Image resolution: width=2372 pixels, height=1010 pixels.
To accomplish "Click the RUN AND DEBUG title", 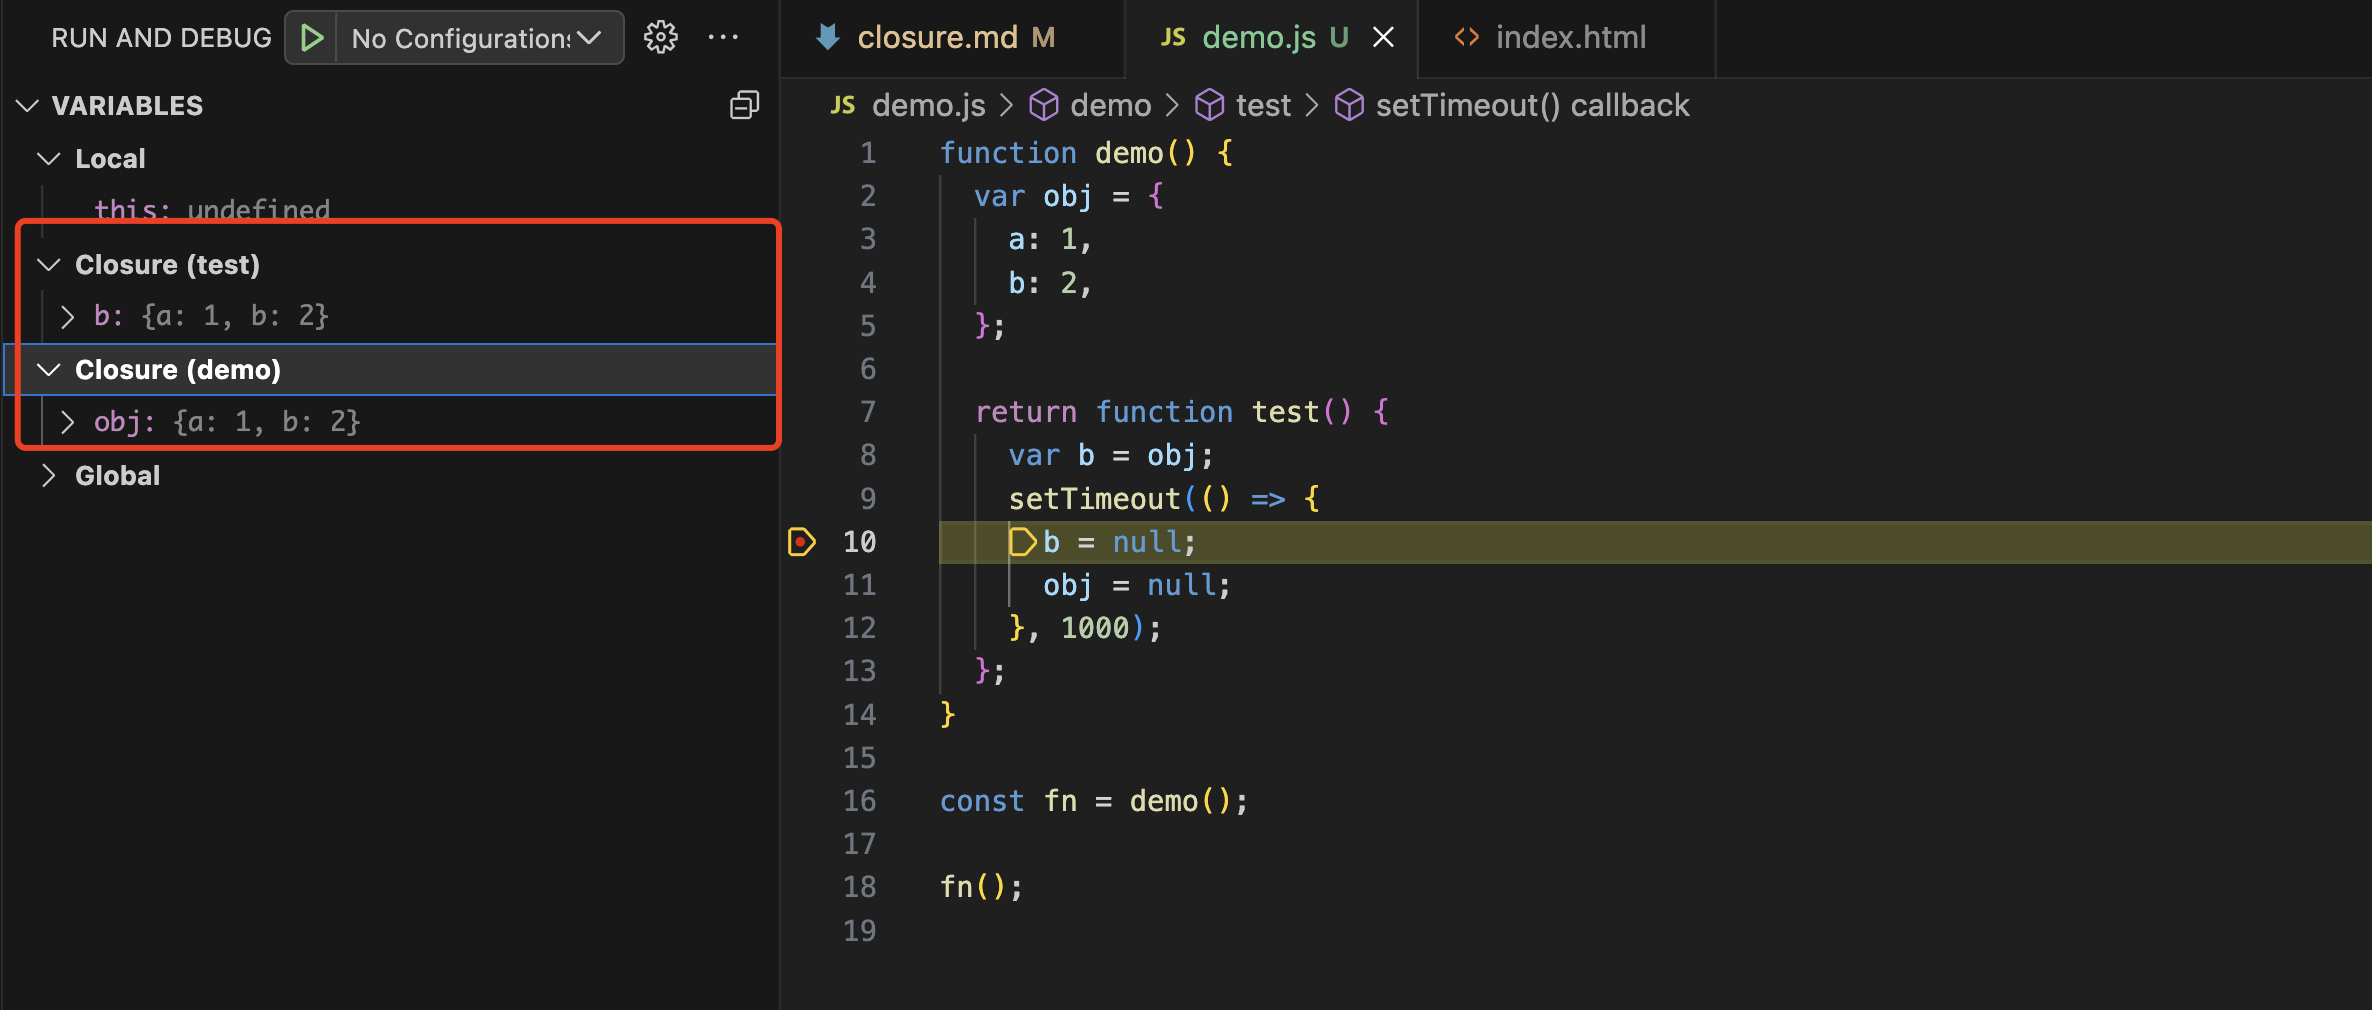I will [x=161, y=38].
